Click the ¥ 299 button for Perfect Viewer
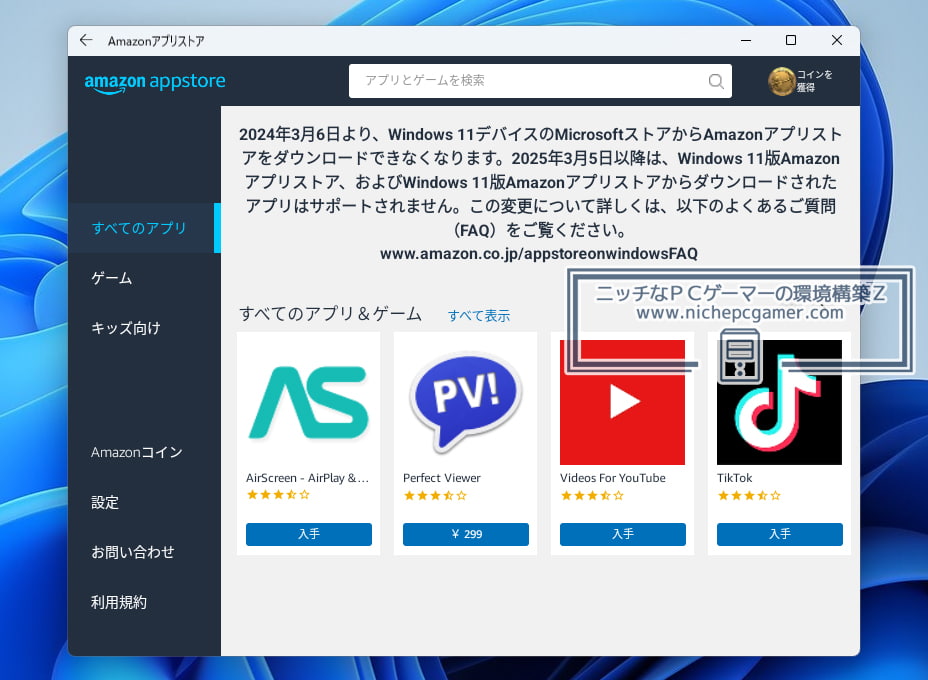This screenshot has width=928, height=680. coord(466,534)
